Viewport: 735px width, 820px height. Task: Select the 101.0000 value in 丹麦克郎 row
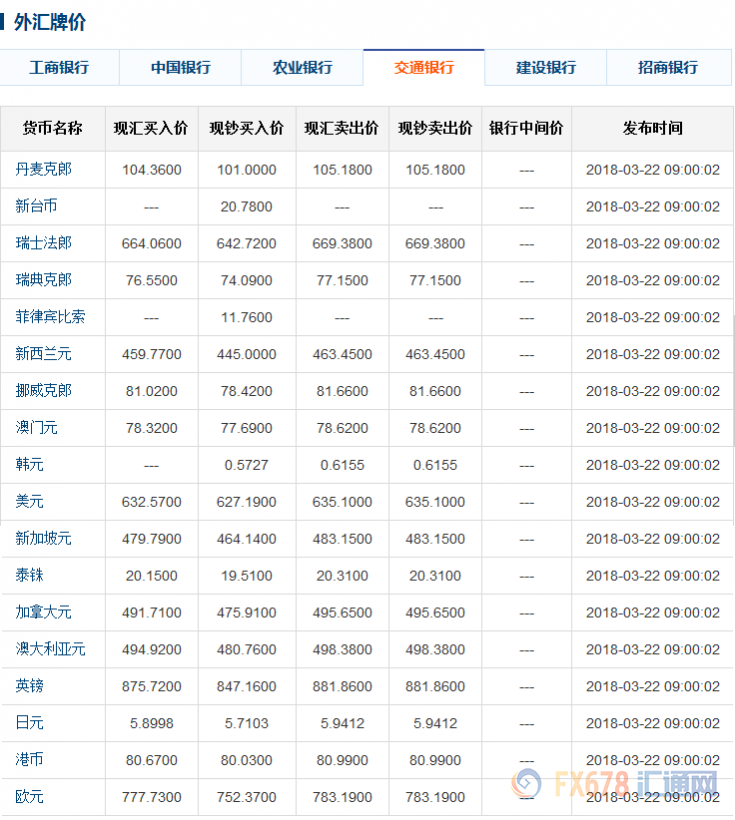(x=246, y=170)
